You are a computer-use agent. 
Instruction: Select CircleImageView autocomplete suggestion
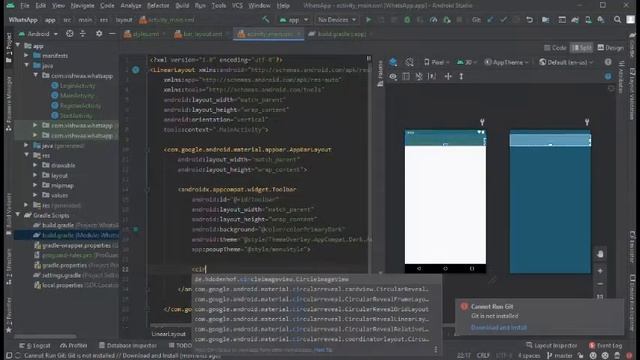coord(316,280)
